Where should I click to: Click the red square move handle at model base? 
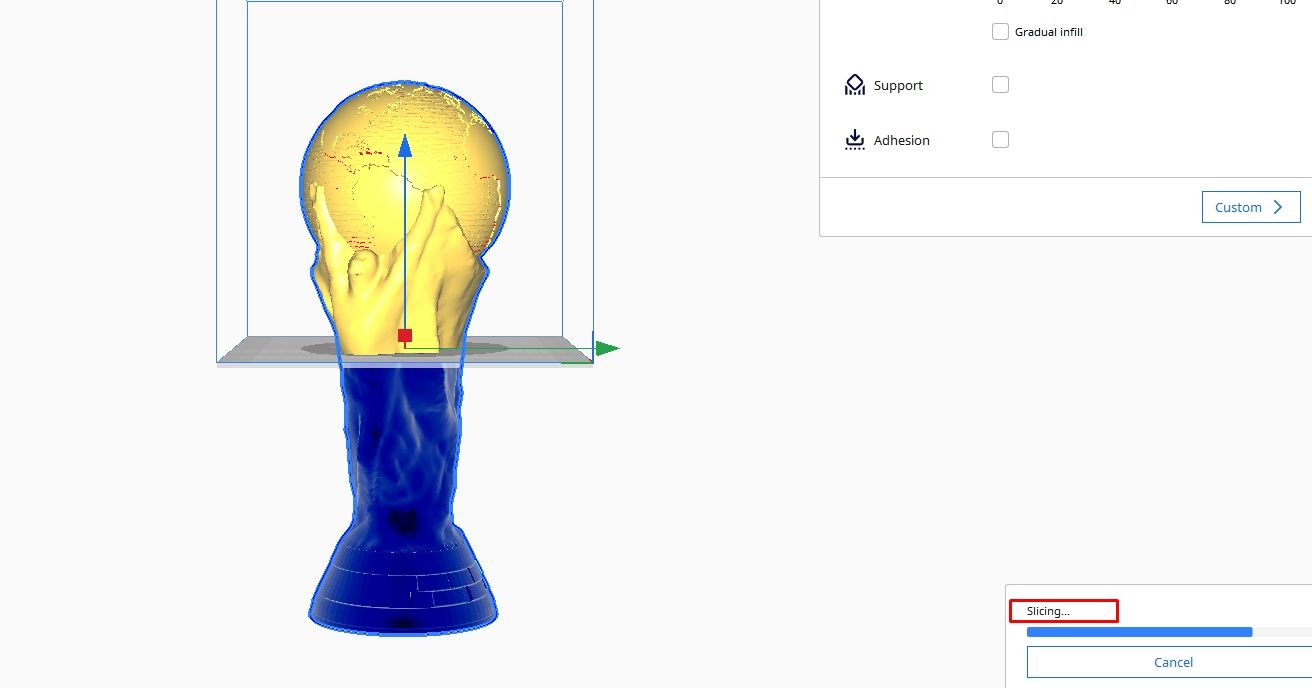click(x=404, y=335)
